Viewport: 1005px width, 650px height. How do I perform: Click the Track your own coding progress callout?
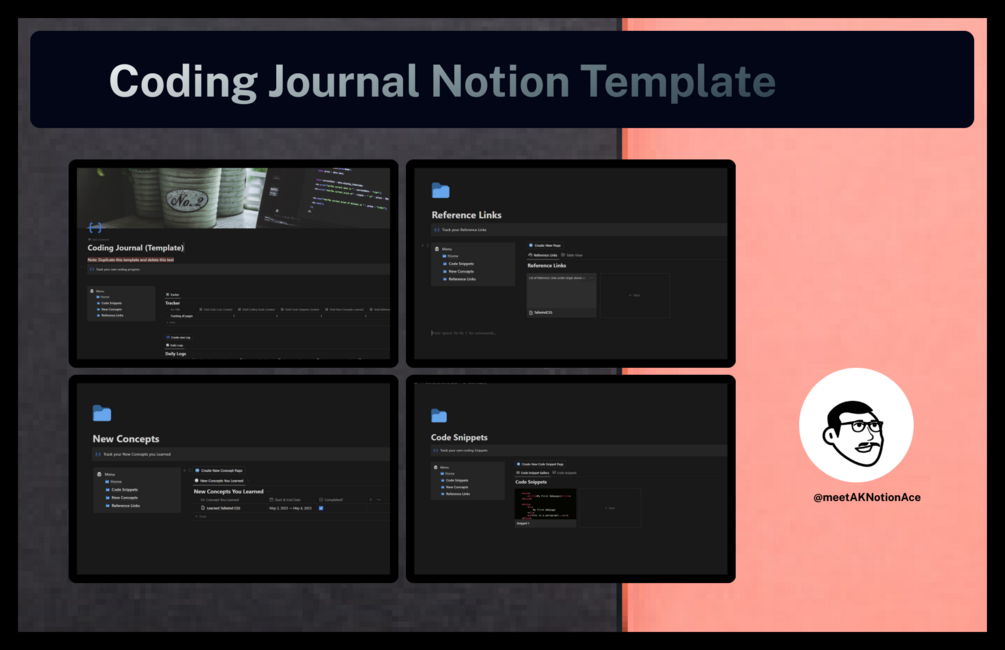(238, 270)
